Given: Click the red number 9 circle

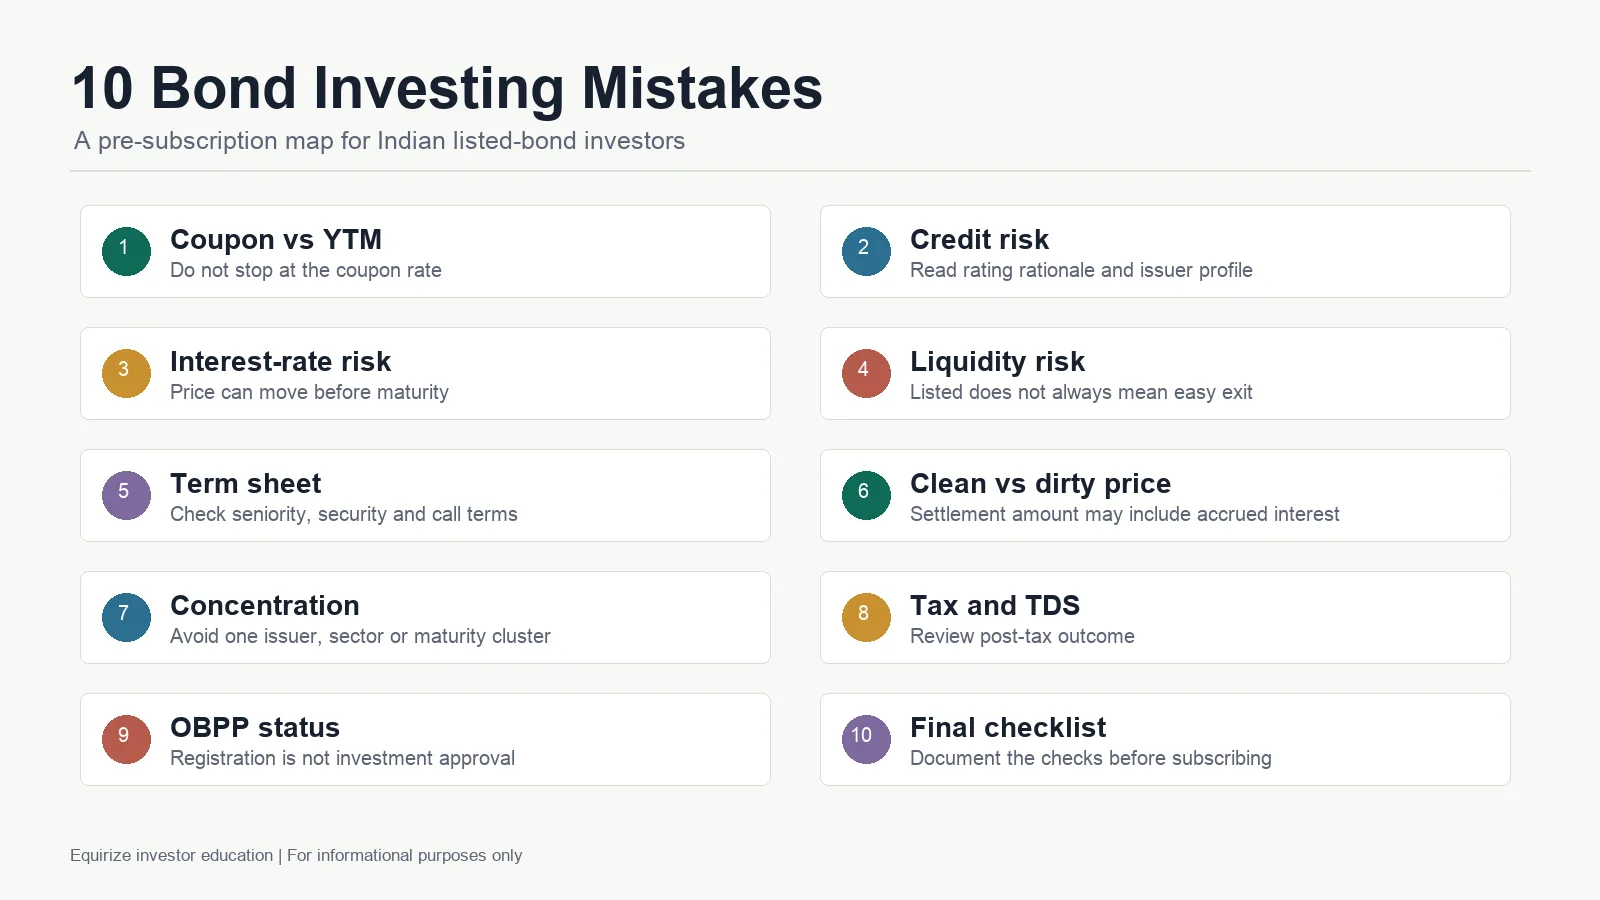Looking at the screenshot, I should [126, 739].
